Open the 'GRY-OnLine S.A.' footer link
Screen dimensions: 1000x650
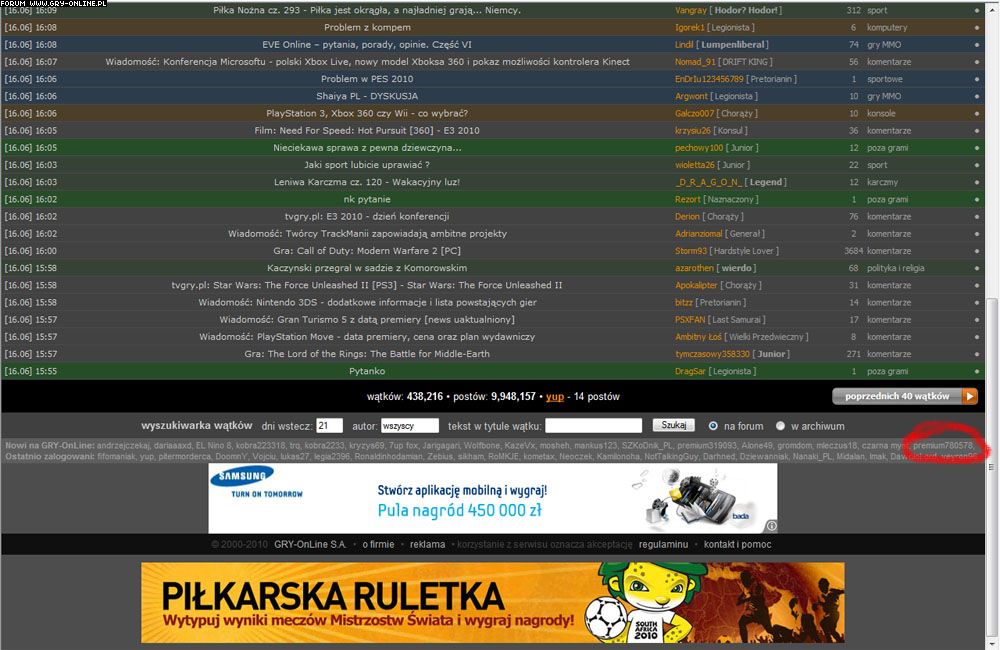pos(310,544)
